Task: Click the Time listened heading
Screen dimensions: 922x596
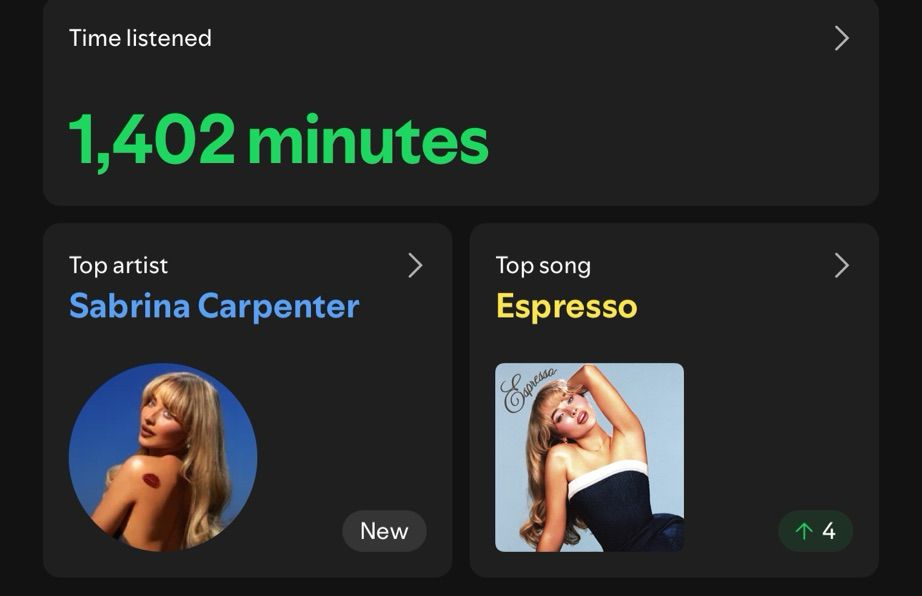Action: point(140,38)
